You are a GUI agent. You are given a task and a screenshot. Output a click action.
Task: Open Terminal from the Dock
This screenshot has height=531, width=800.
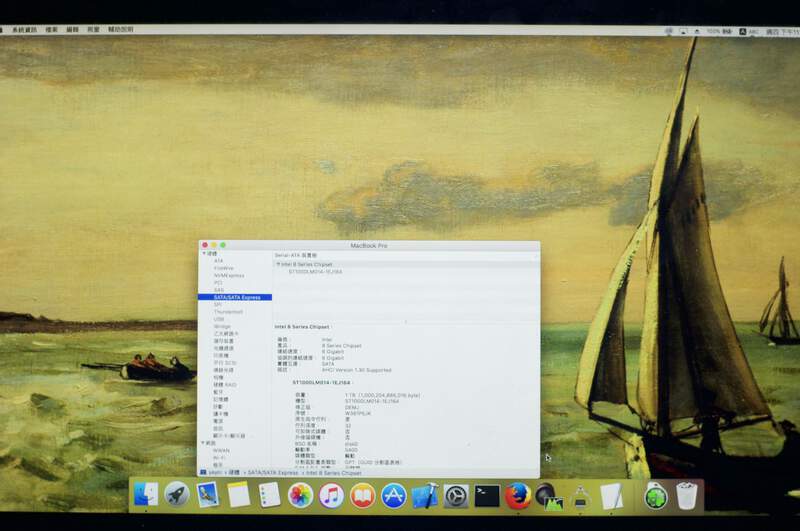pyautogui.click(x=487, y=496)
